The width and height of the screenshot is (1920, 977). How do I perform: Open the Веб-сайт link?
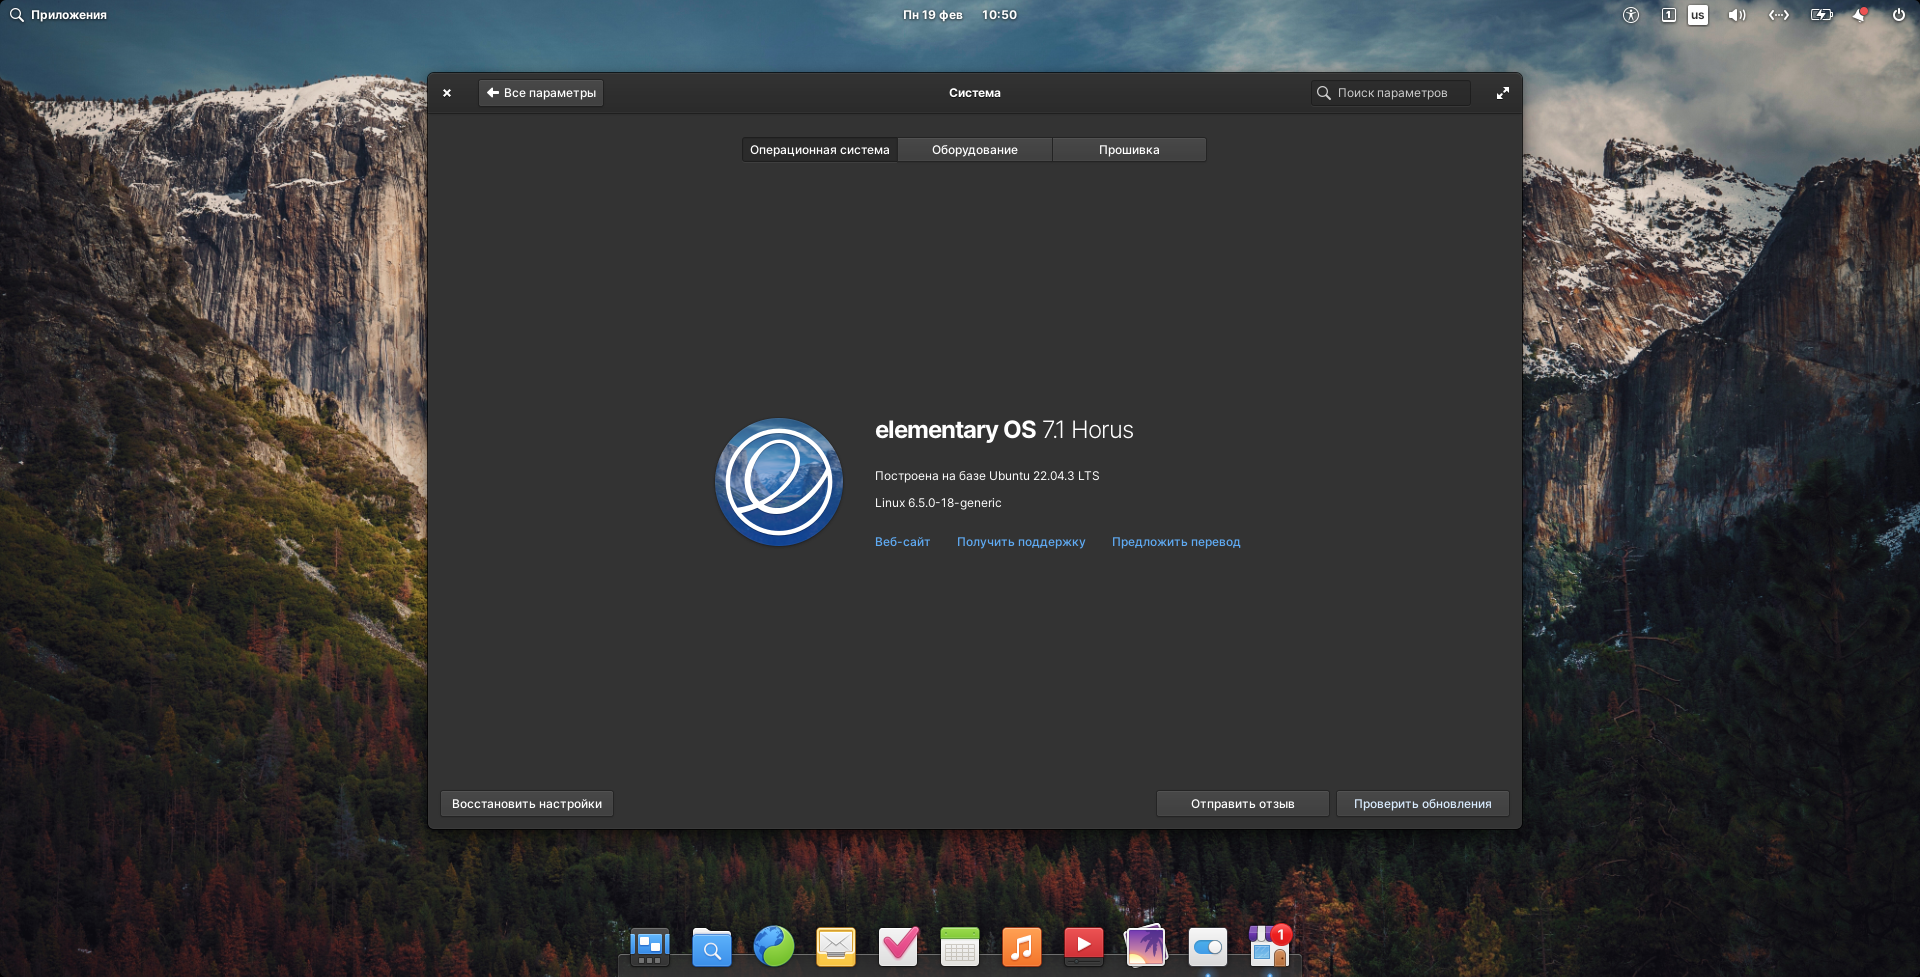point(902,542)
